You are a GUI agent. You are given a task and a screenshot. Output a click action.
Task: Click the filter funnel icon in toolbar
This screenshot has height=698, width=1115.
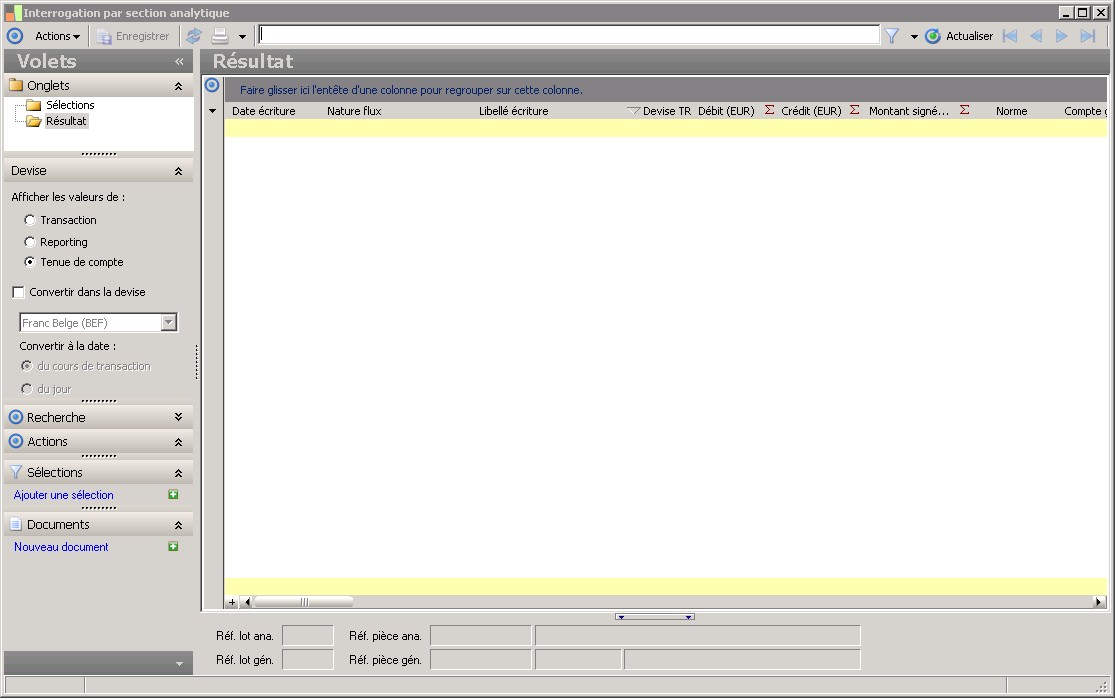tap(892, 36)
